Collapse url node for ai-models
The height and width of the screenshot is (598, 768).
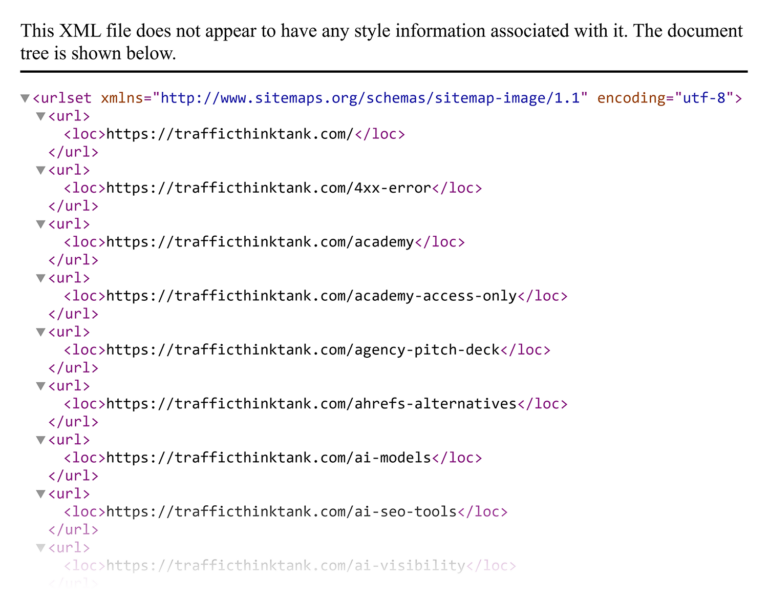pos(41,440)
